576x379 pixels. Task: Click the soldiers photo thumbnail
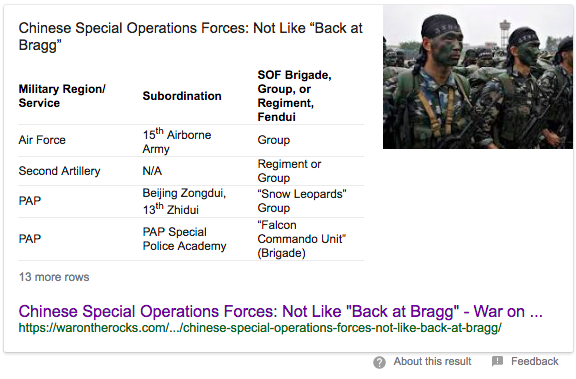click(x=478, y=77)
